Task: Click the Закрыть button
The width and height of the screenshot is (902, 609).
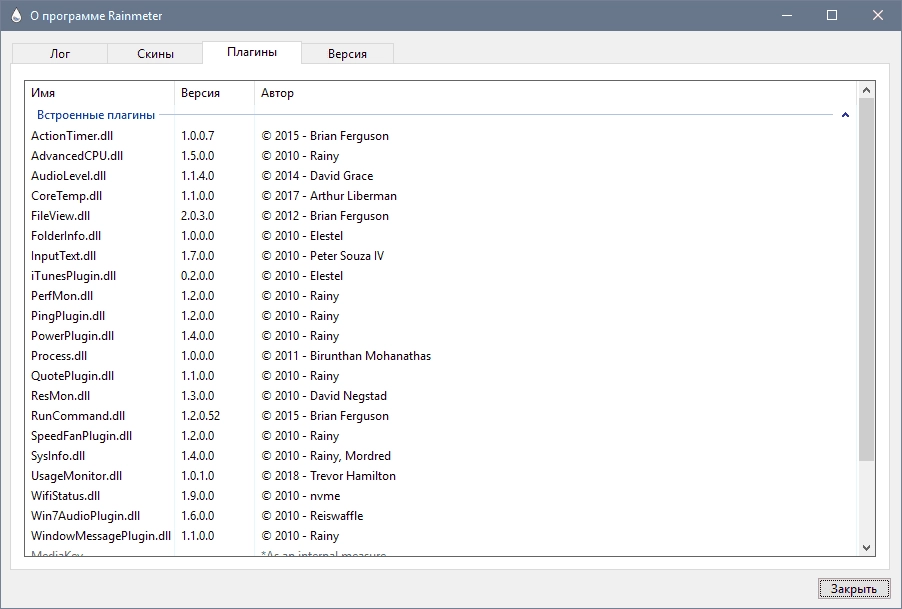Action: [x=854, y=589]
